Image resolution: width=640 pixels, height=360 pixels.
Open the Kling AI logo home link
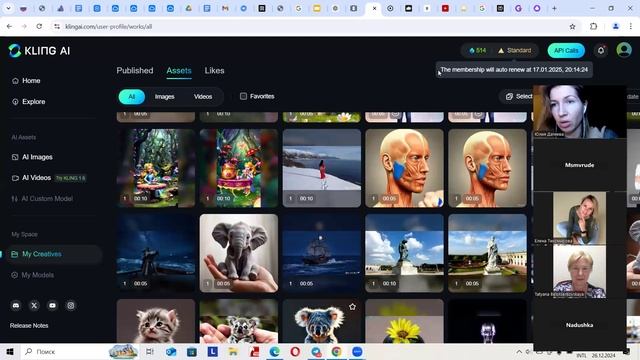coord(39,51)
